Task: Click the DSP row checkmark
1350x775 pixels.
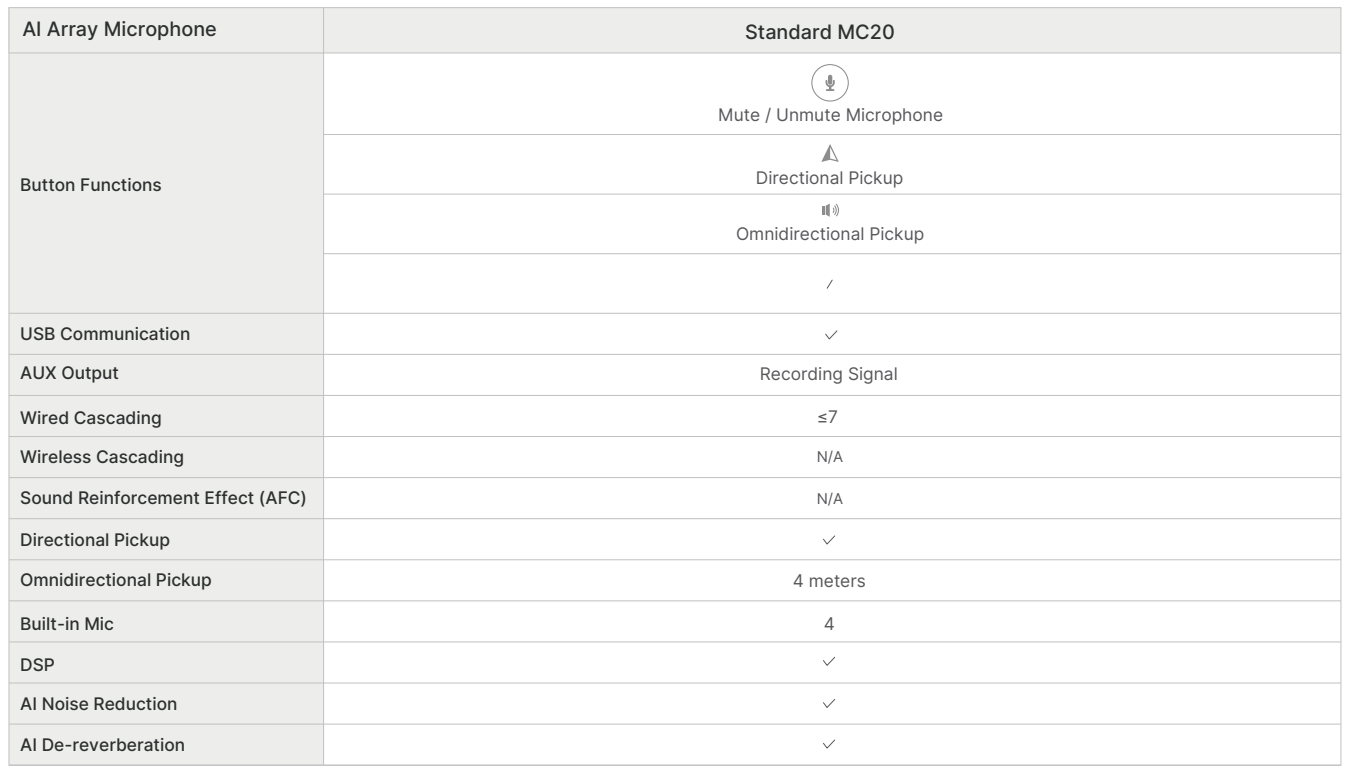Action: click(x=830, y=662)
